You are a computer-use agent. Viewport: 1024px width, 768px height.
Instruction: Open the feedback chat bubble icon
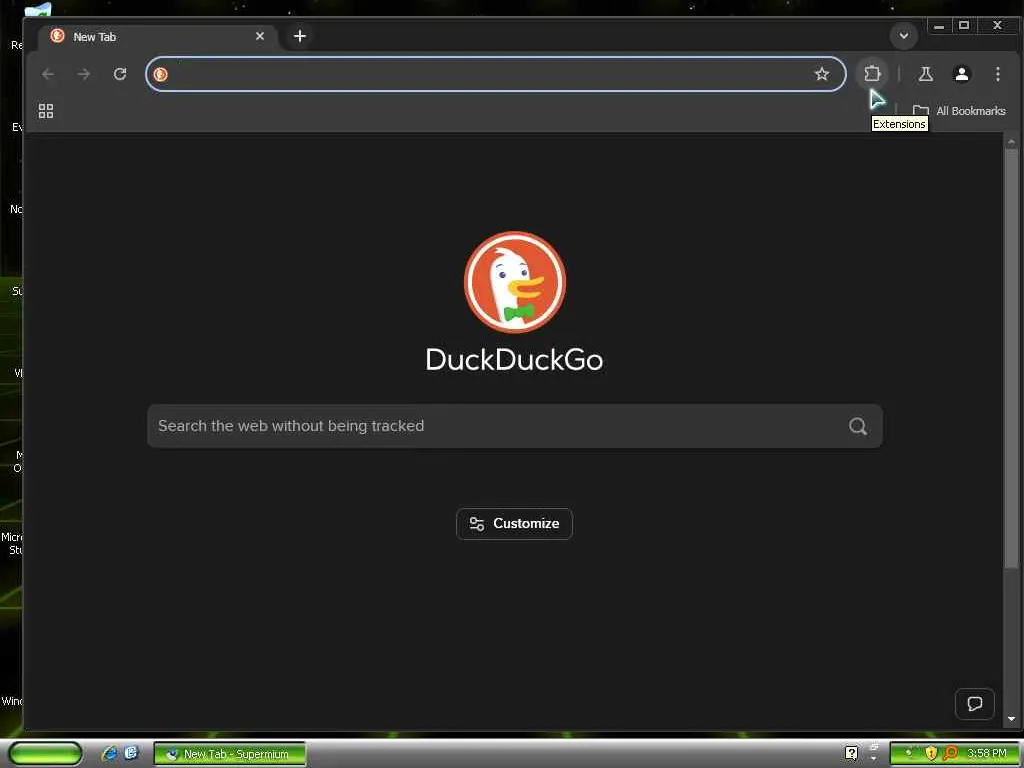pos(974,703)
